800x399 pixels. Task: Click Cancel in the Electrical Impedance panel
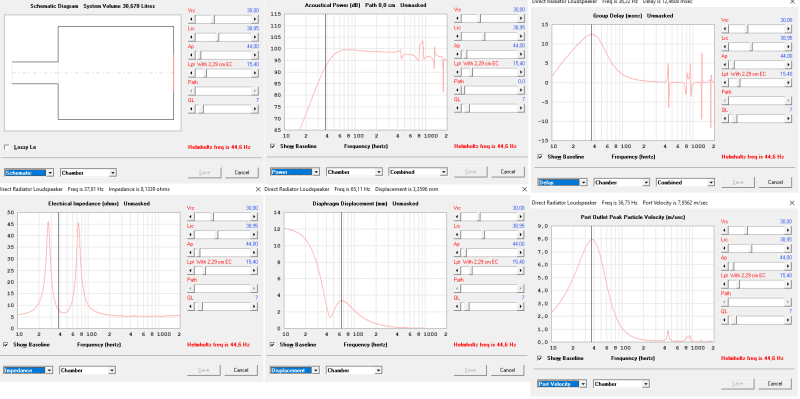[x=241, y=370]
